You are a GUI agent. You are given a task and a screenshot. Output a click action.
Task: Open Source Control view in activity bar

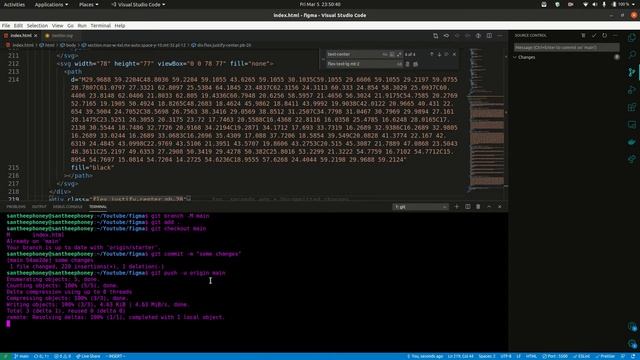coord(632,72)
